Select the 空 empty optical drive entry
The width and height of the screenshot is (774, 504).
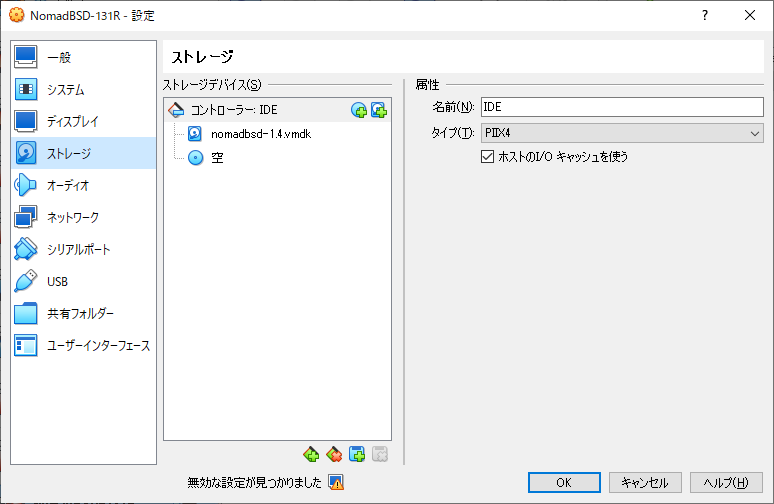coord(217,157)
